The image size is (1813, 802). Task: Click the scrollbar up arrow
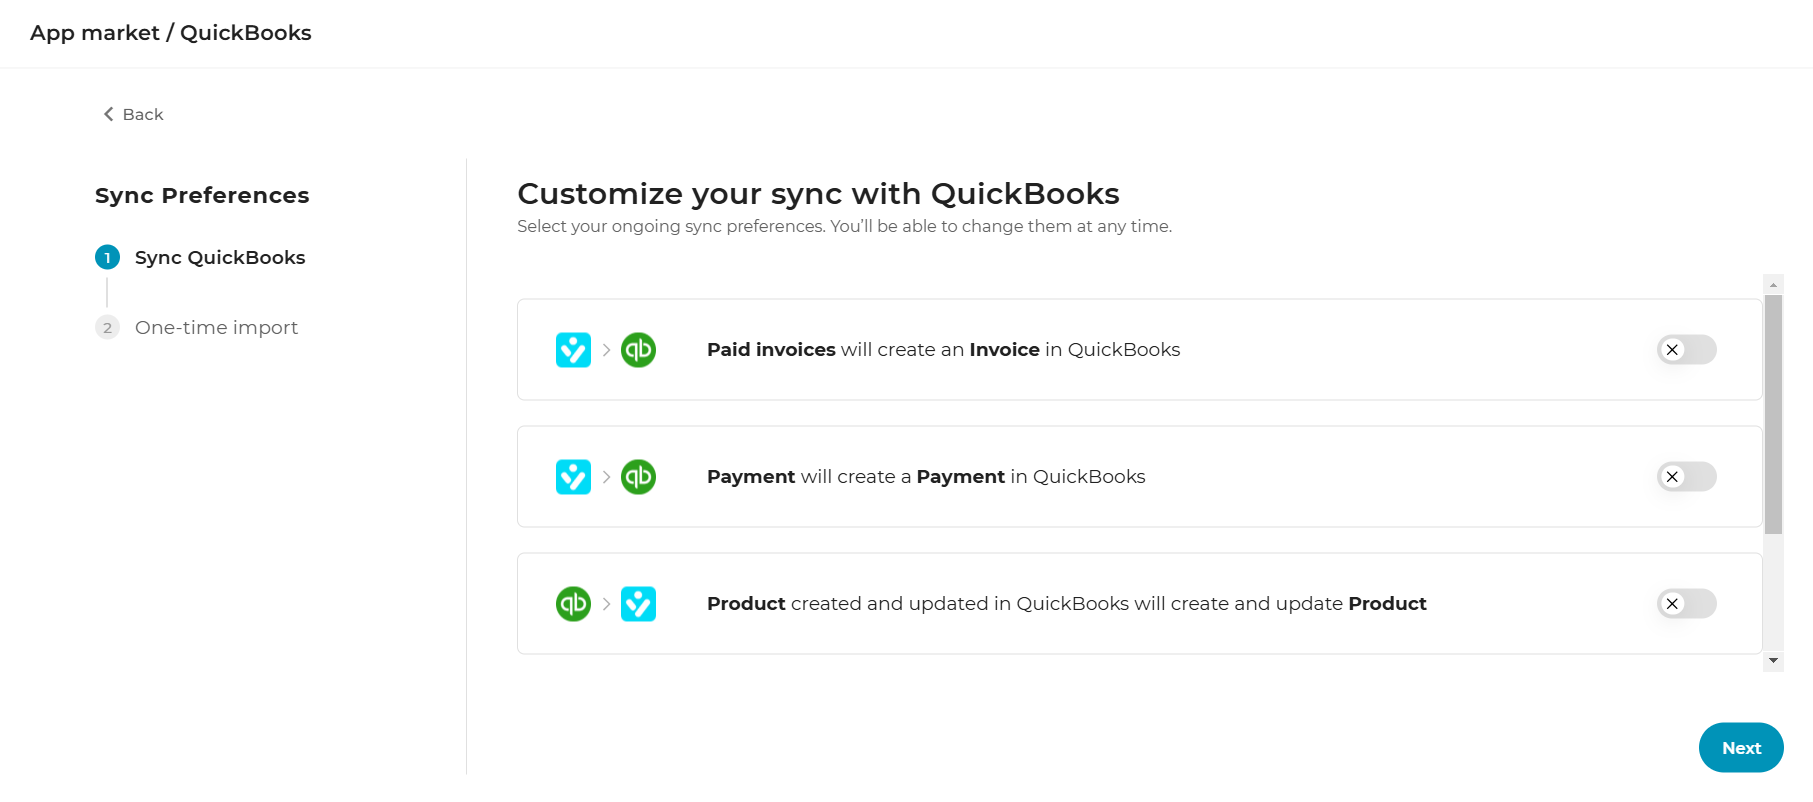pos(1773,285)
